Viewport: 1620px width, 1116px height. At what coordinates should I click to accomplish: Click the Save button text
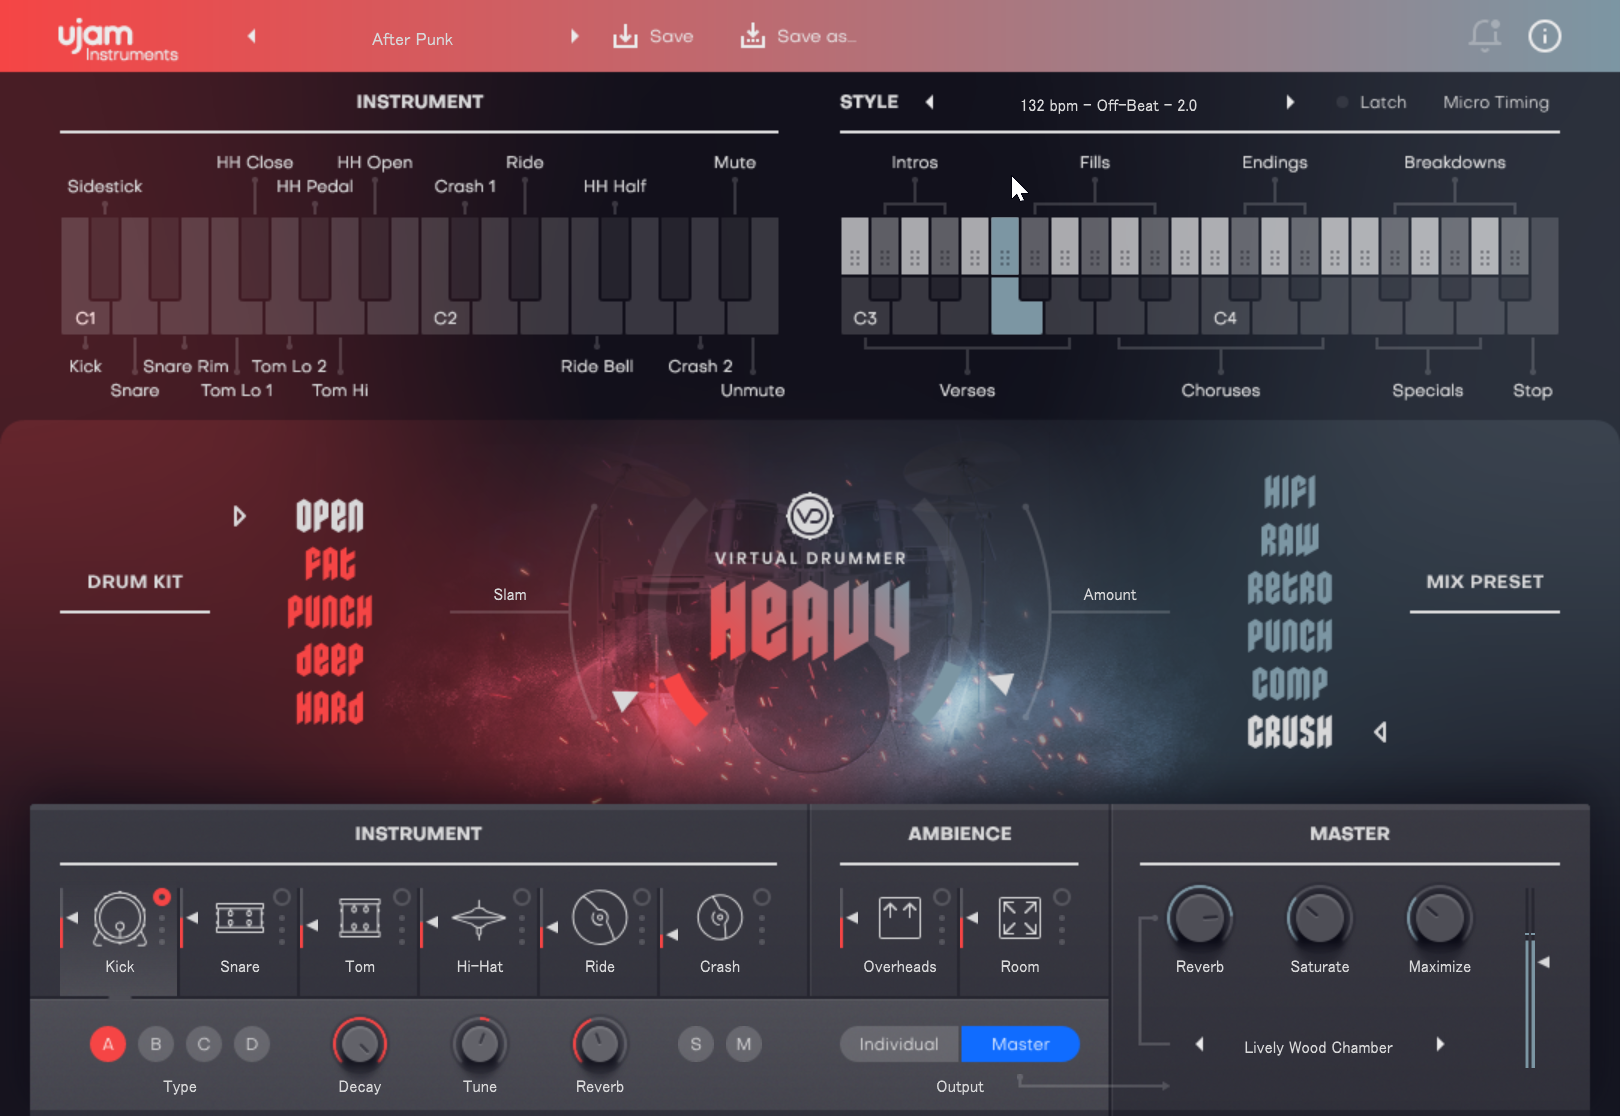671,36
